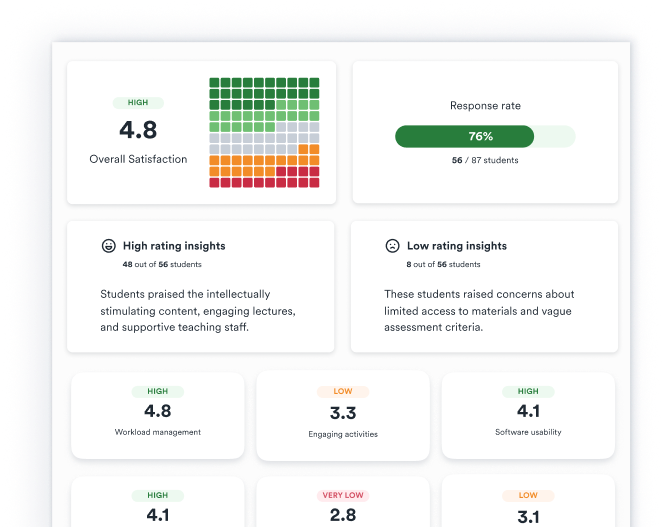The height and width of the screenshot is (527, 664).
Task: Open the Engaging activities score card
Action: tap(343, 416)
